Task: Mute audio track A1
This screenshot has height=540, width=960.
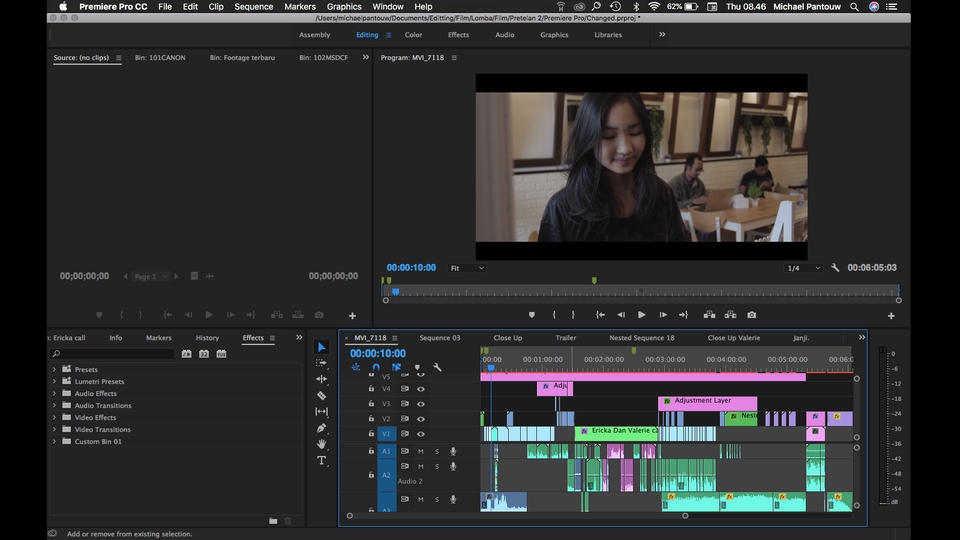Action: [420, 451]
